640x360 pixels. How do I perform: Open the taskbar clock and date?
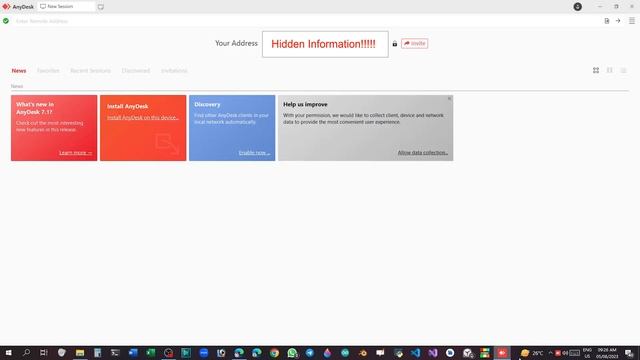tap(607, 353)
